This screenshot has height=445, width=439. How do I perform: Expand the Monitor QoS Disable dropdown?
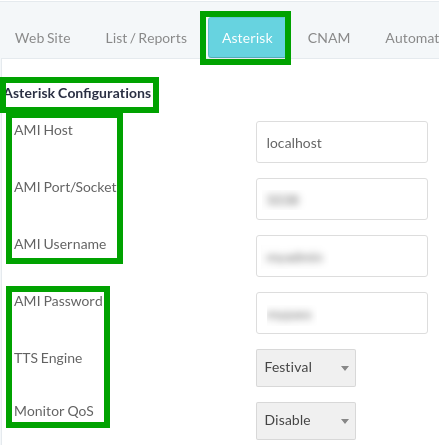pyautogui.click(x=306, y=421)
